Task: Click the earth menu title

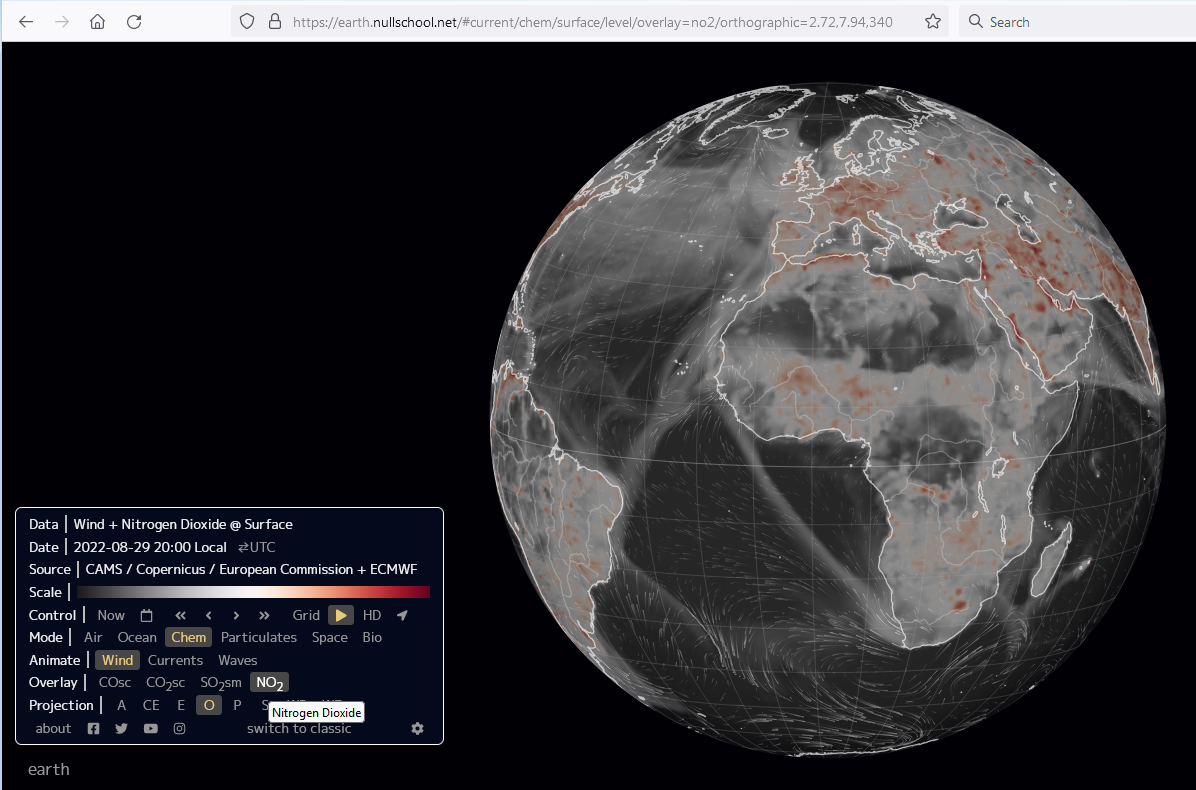Action: click(x=49, y=769)
